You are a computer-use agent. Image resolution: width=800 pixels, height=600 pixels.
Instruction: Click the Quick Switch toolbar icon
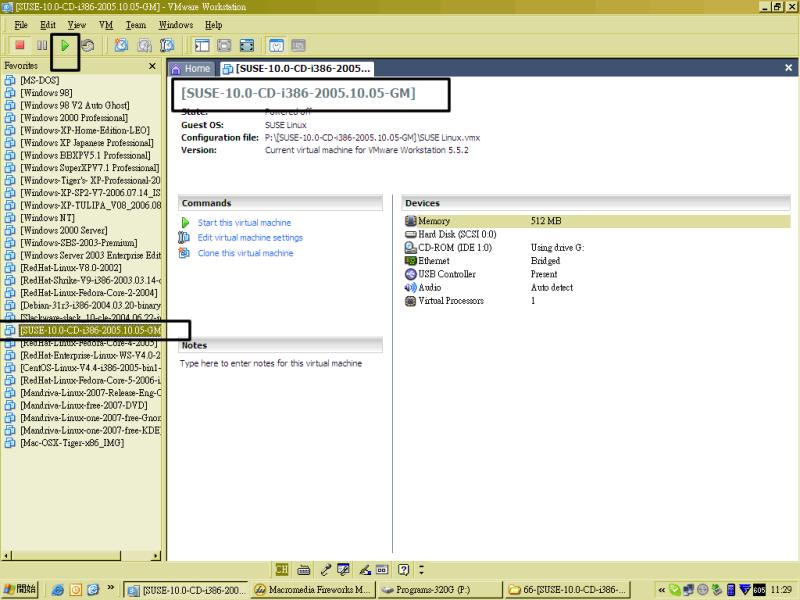pyautogui.click(x=224, y=45)
